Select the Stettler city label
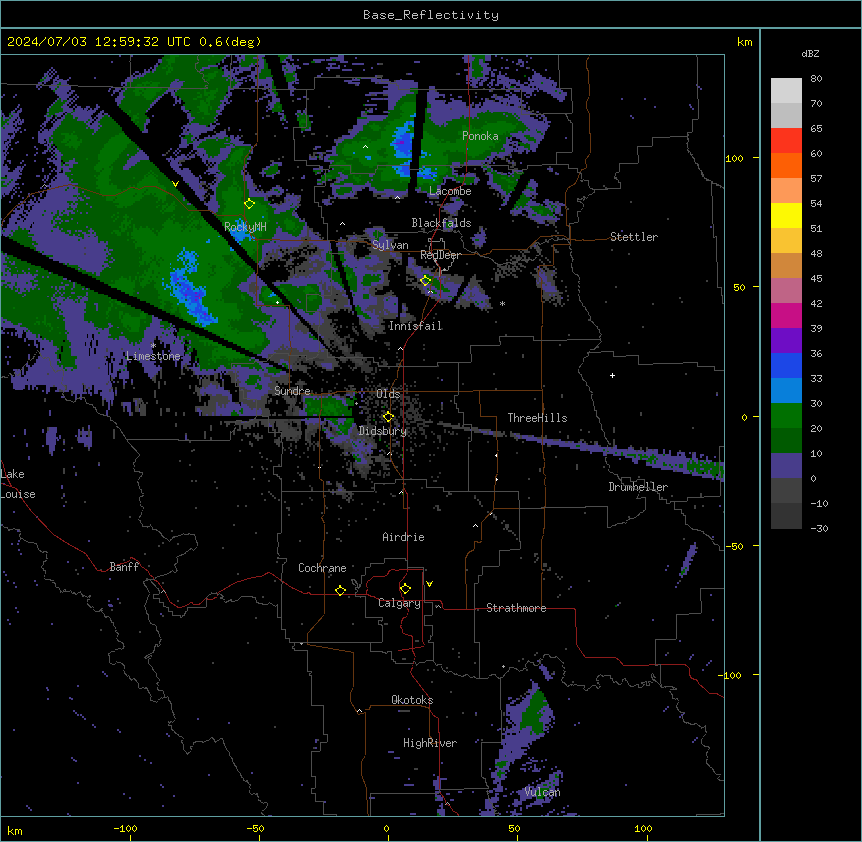Screen dimensions: 862x842 point(634,237)
